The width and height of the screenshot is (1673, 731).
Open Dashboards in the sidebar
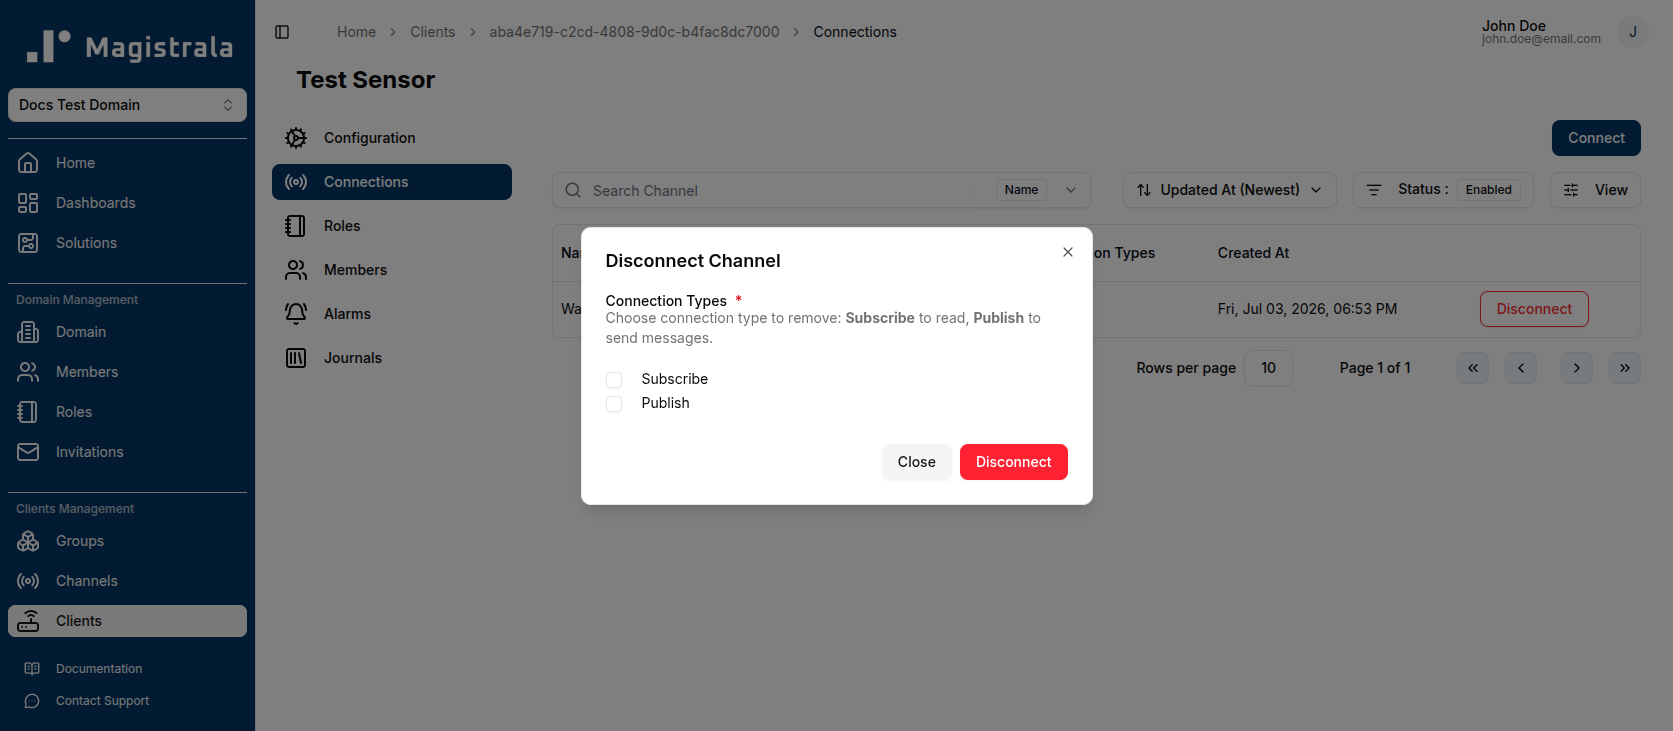tap(127, 203)
